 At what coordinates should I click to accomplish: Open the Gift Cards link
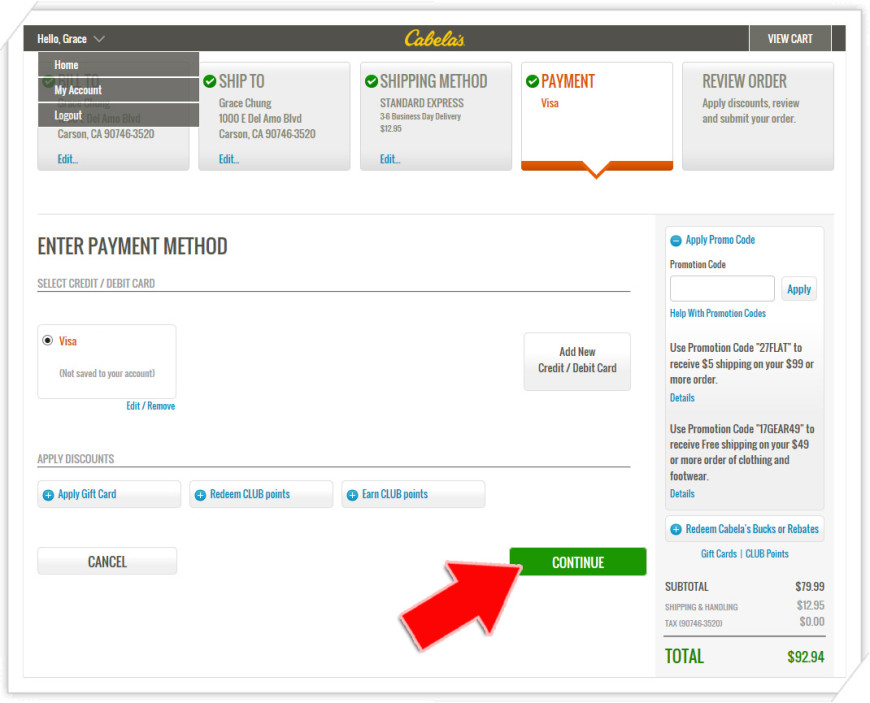pos(719,554)
